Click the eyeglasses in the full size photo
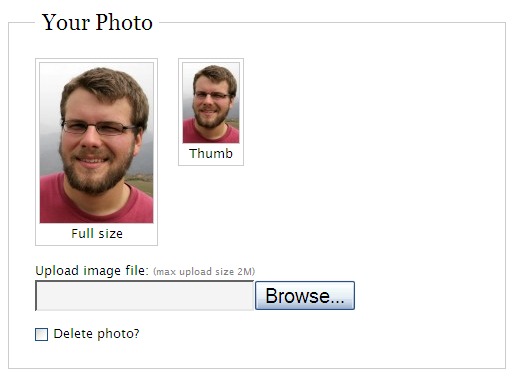This screenshot has height=384, width=513. [99, 128]
